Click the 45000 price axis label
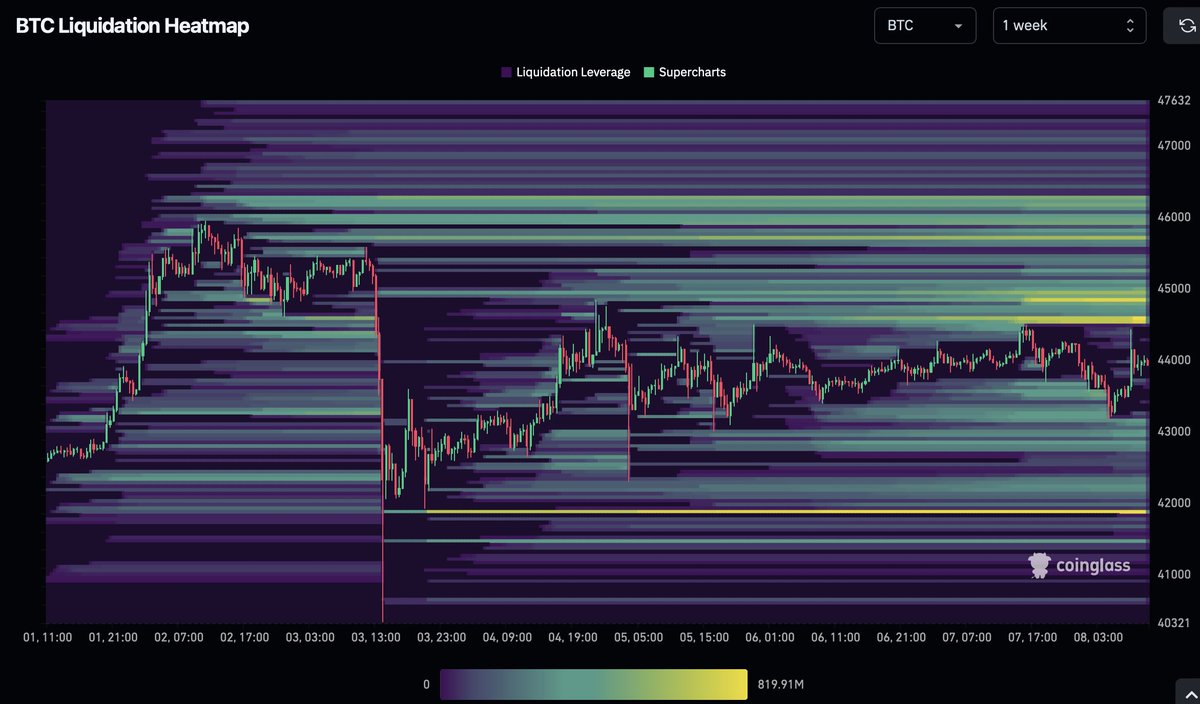This screenshot has width=1200, height=704. (1174, 288)
